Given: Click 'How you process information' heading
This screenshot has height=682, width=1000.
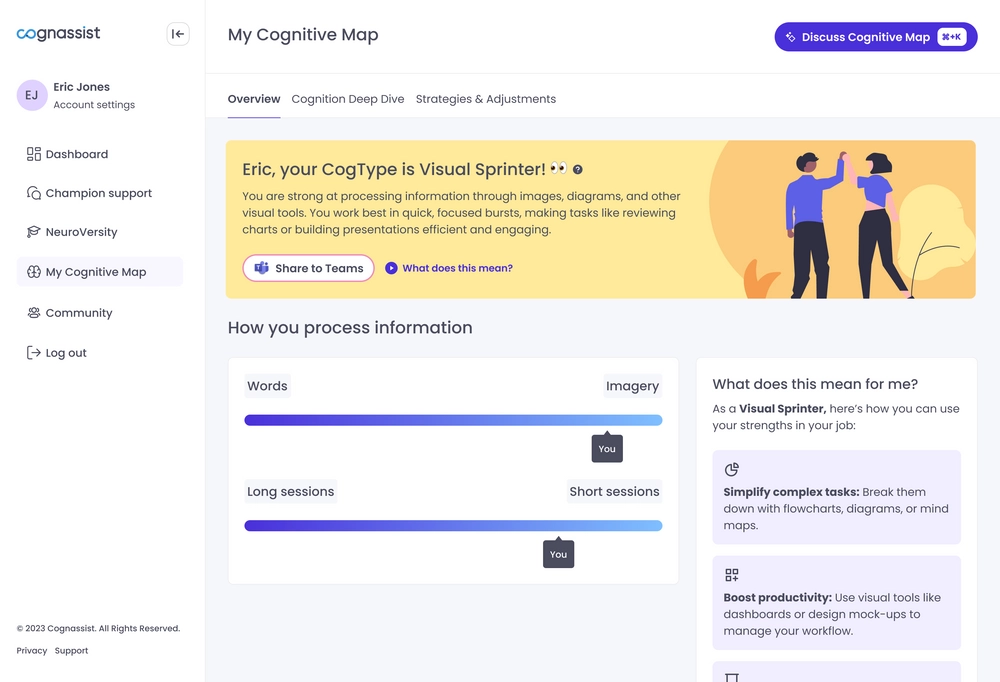Looking at the screenshot, I should click(350, 327).
